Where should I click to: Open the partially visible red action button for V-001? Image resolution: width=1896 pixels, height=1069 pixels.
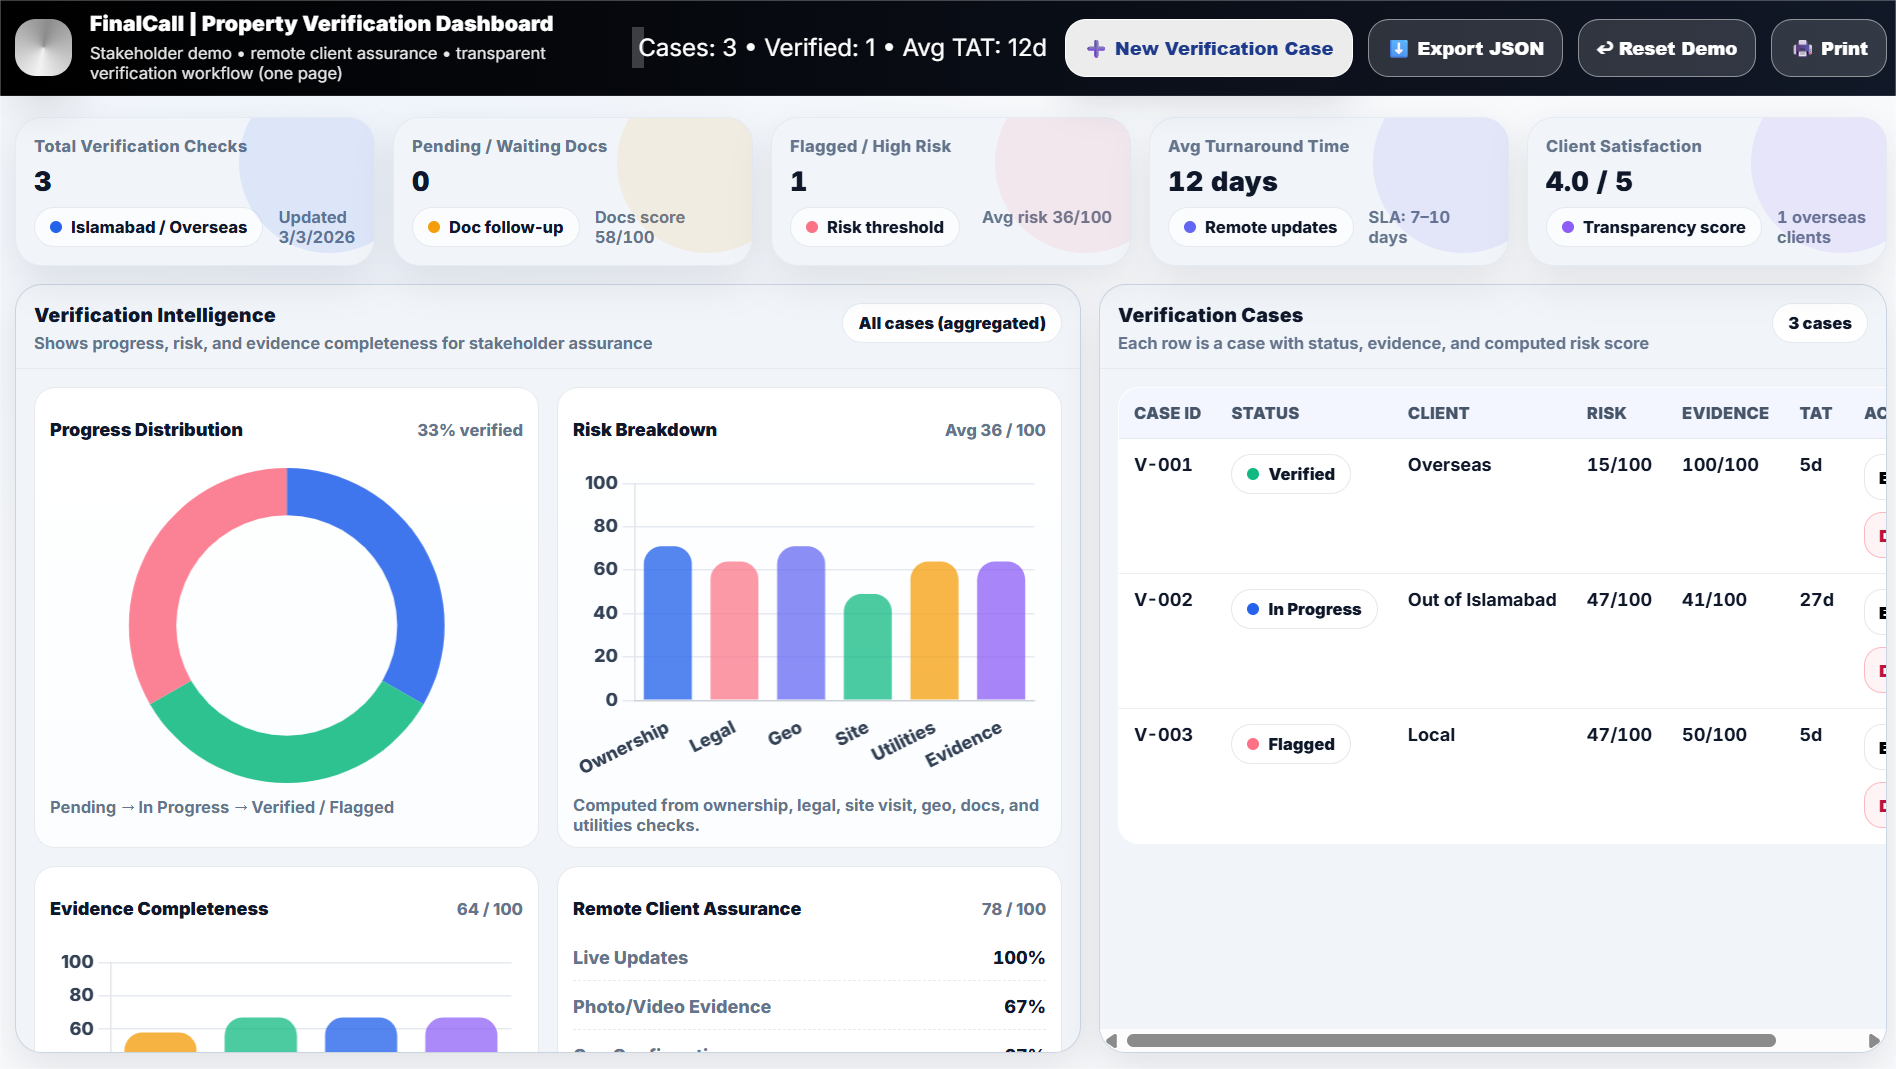coord(1877,536)
